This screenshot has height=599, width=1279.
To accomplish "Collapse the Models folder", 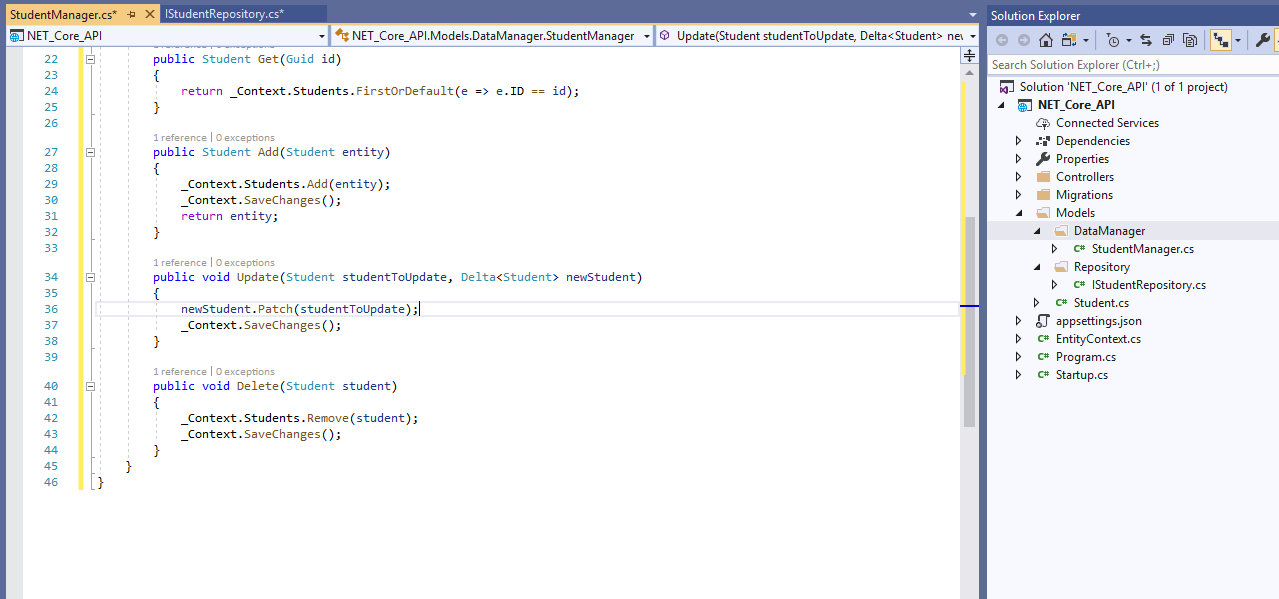I will click(1019, 212).
